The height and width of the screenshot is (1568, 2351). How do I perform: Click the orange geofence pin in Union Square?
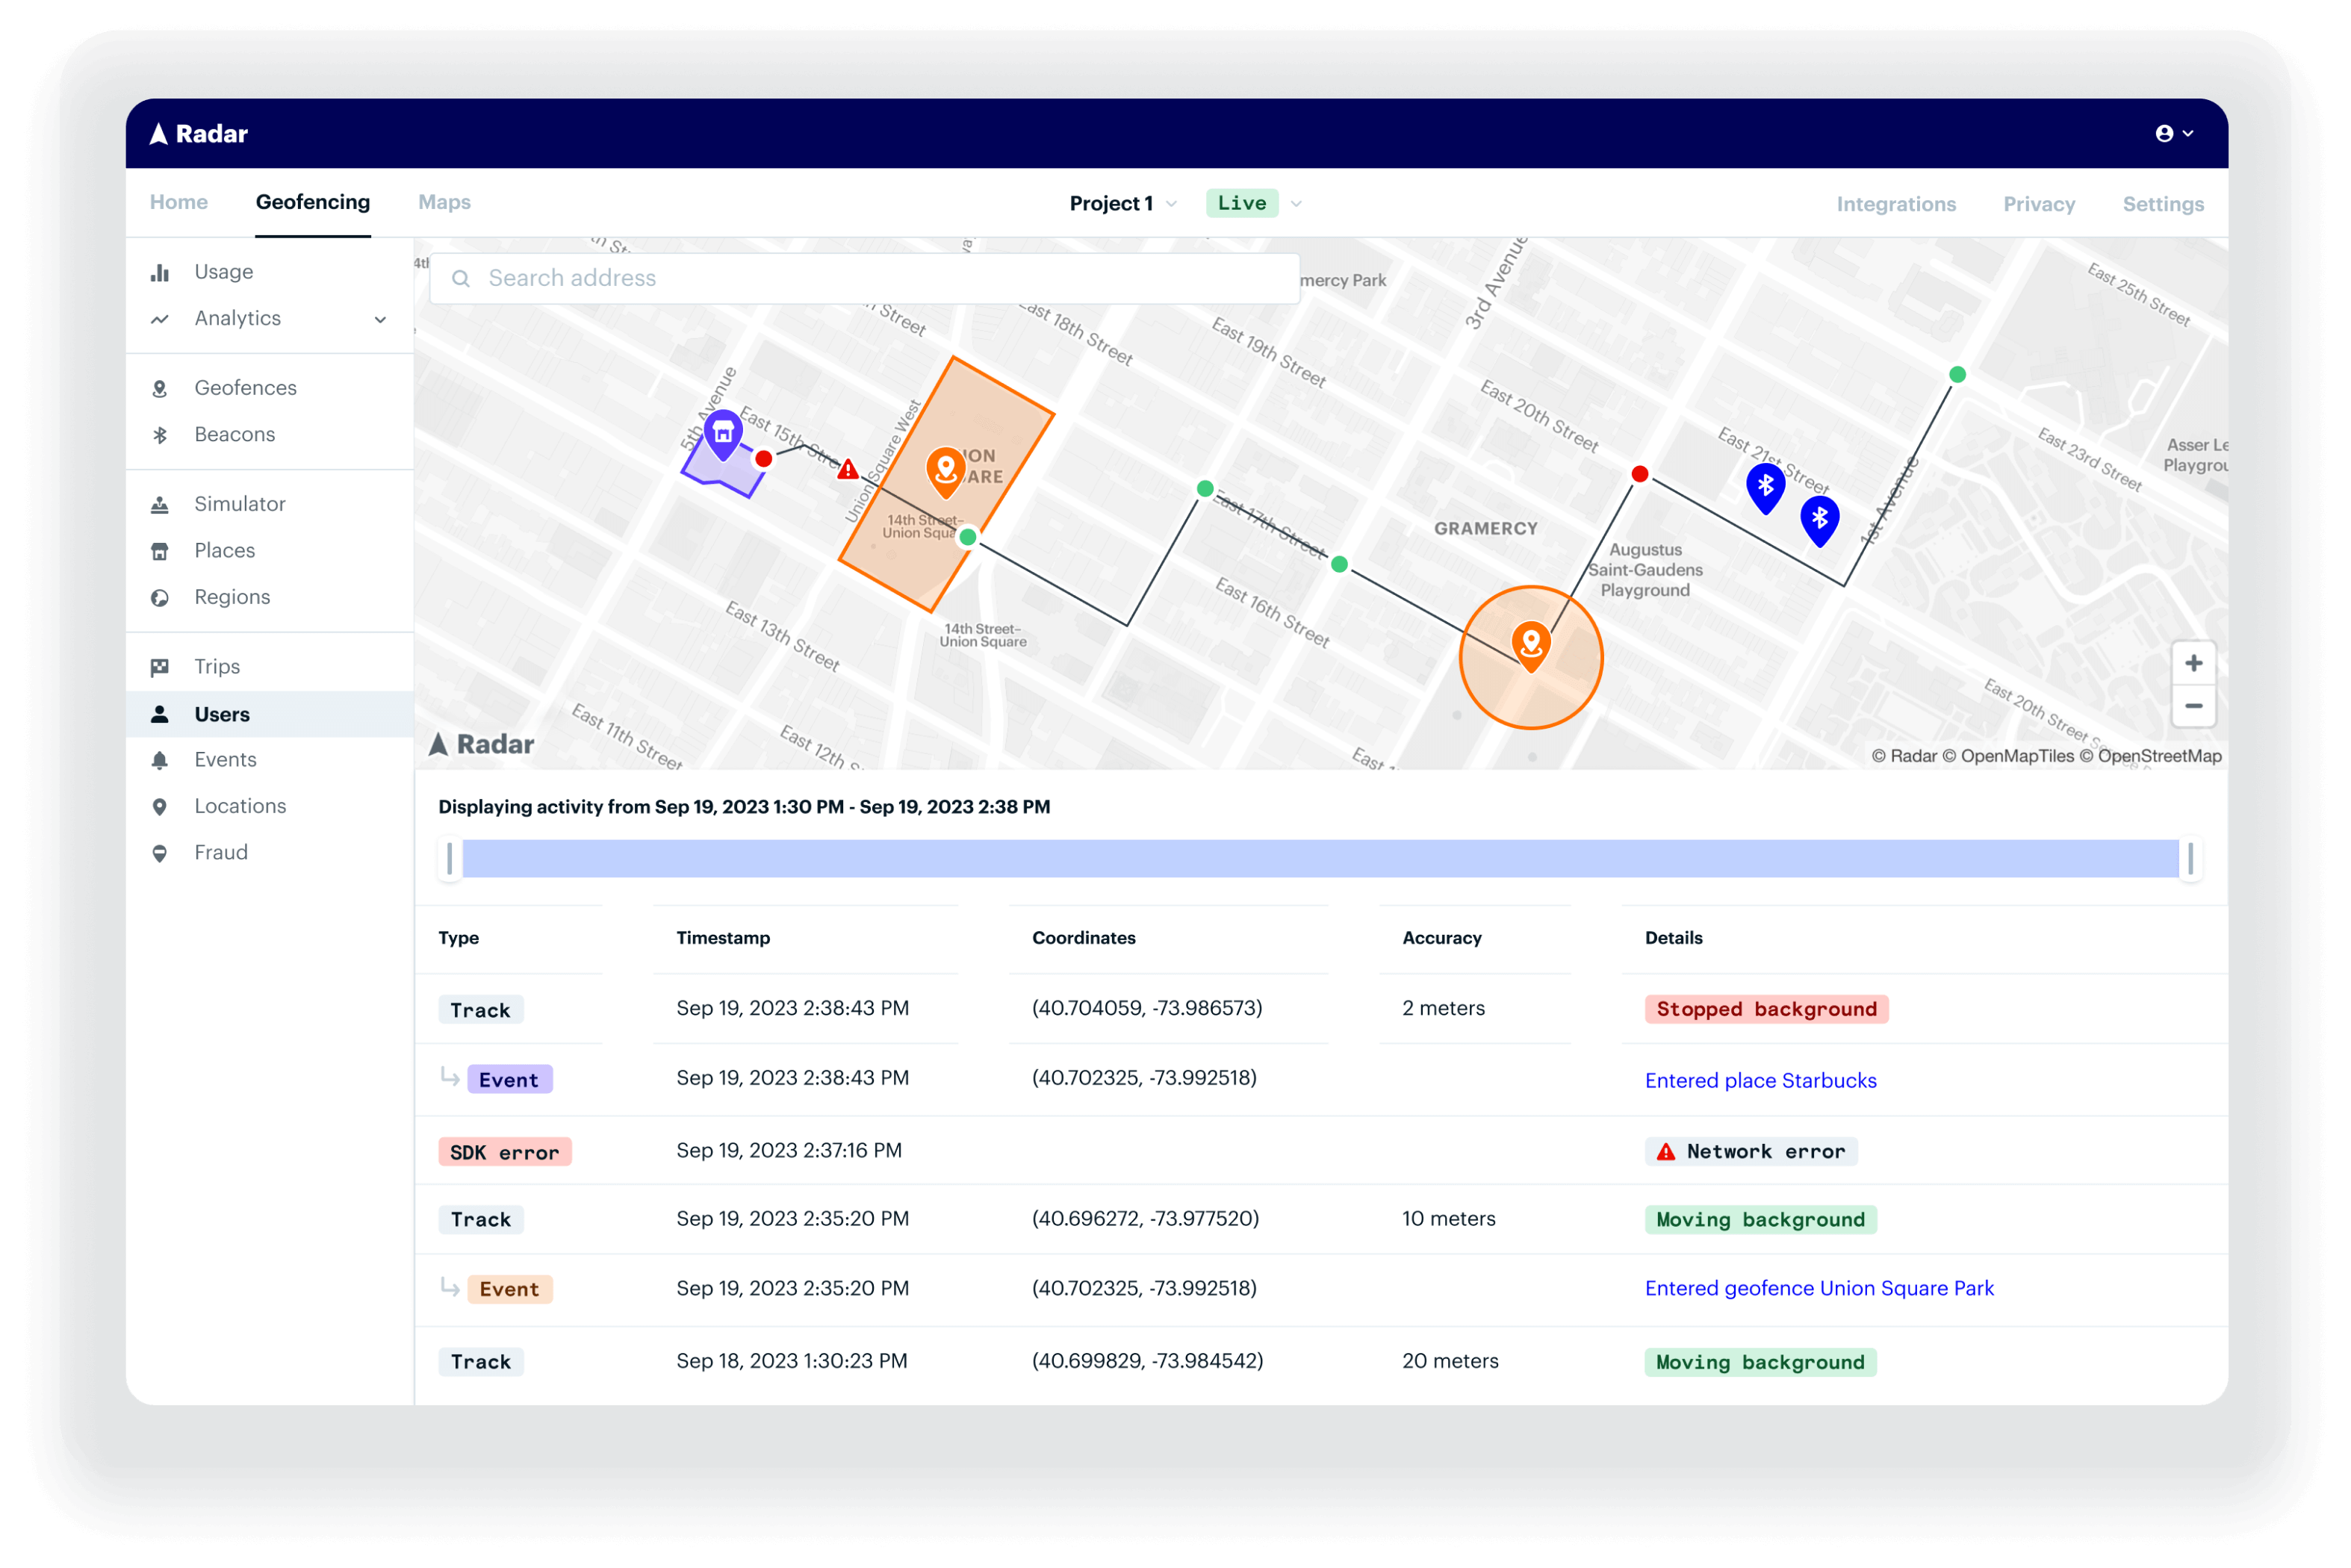(x=945, y=468)
